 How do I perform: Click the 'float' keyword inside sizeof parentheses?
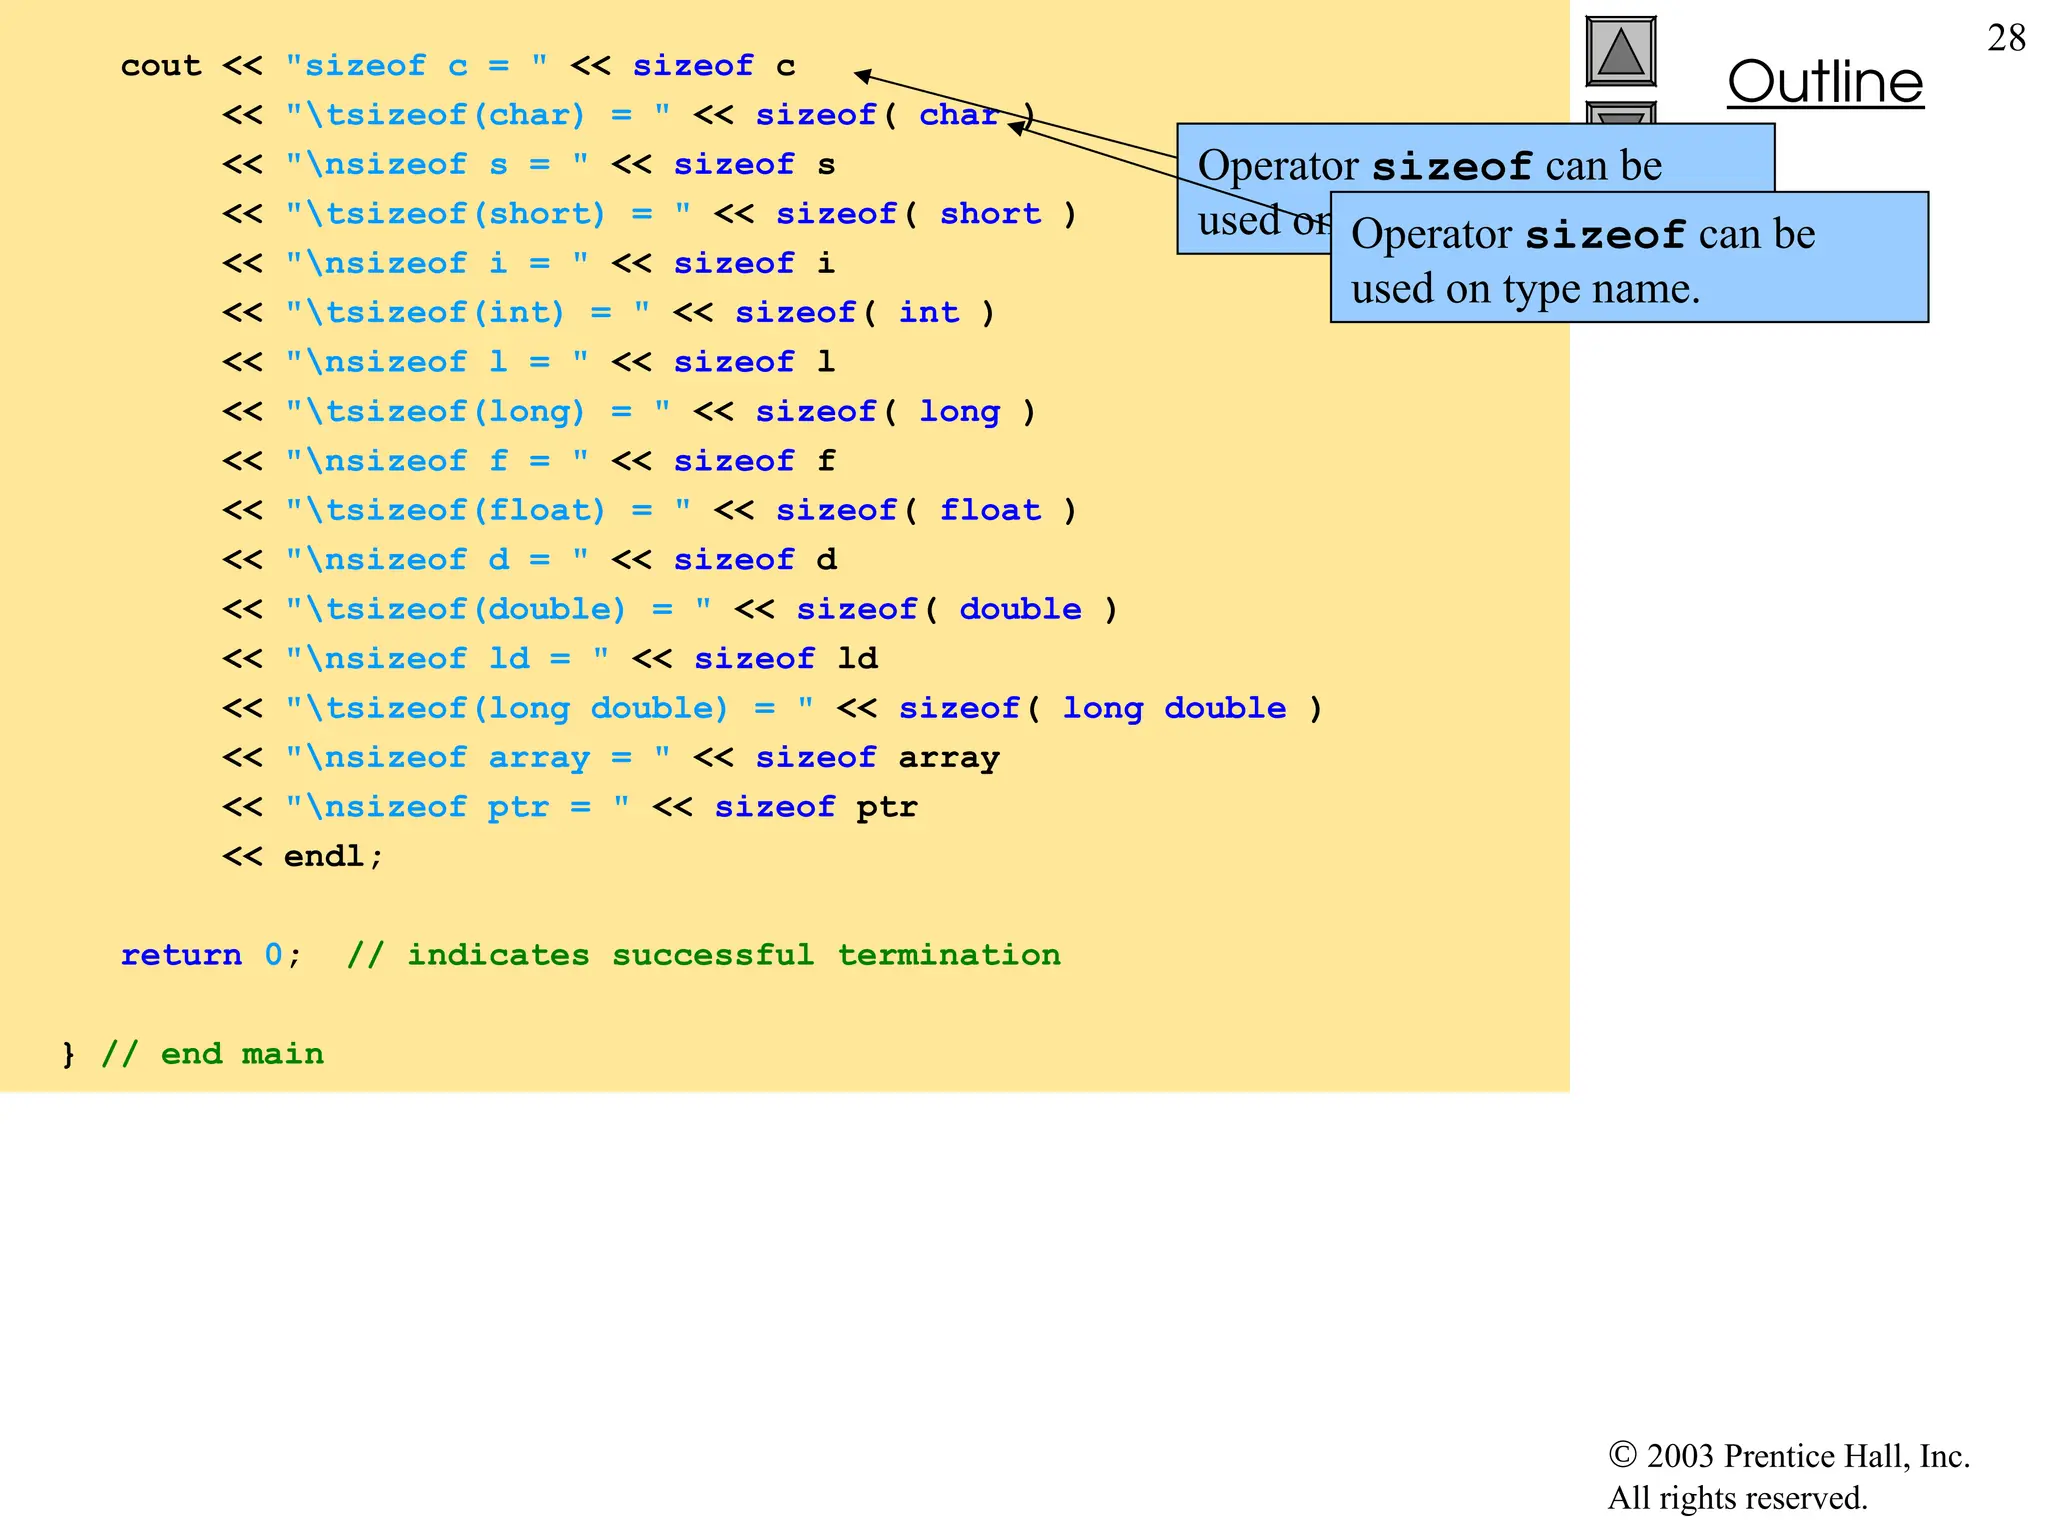(x=990, y=510)
